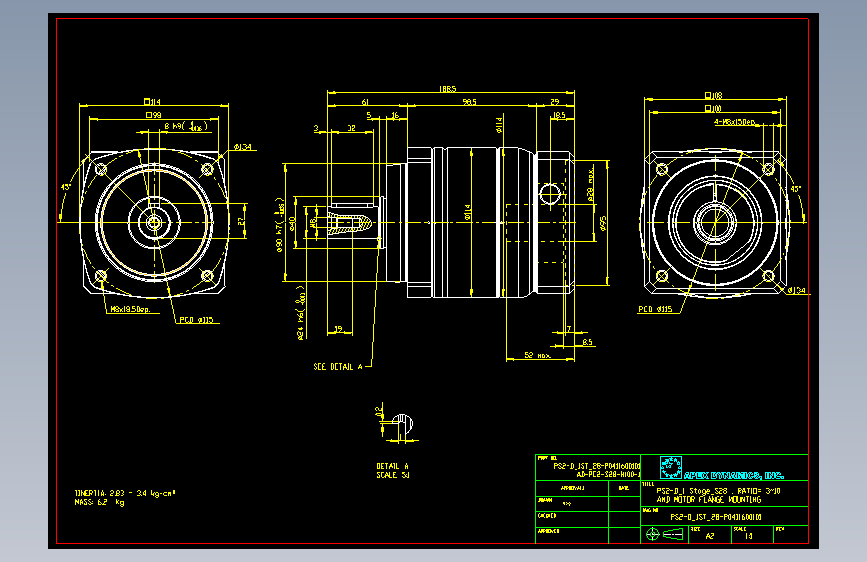Image resolution: width=867 pixels, height=562 pixels.
Task: Click the ø90 h7 tolerance dimension
Action: [x=280, y=225]
